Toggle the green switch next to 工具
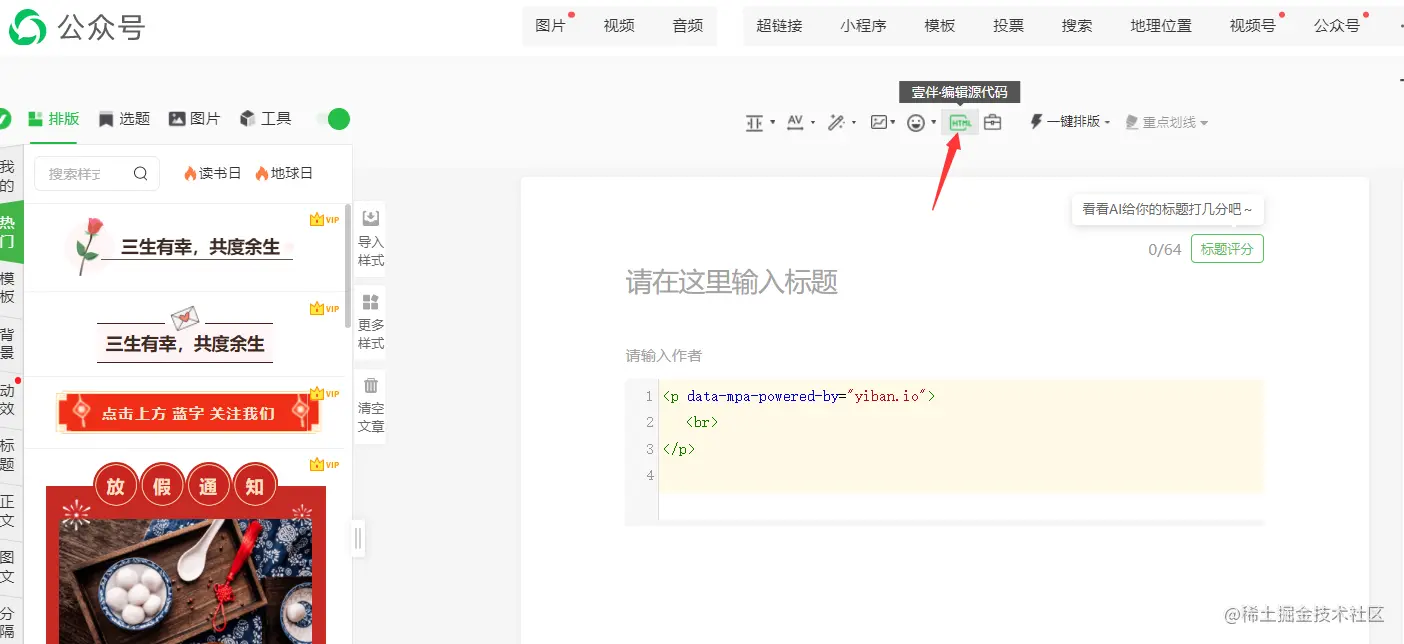This screenshot has height=644, width=1404. coord(333,119)
